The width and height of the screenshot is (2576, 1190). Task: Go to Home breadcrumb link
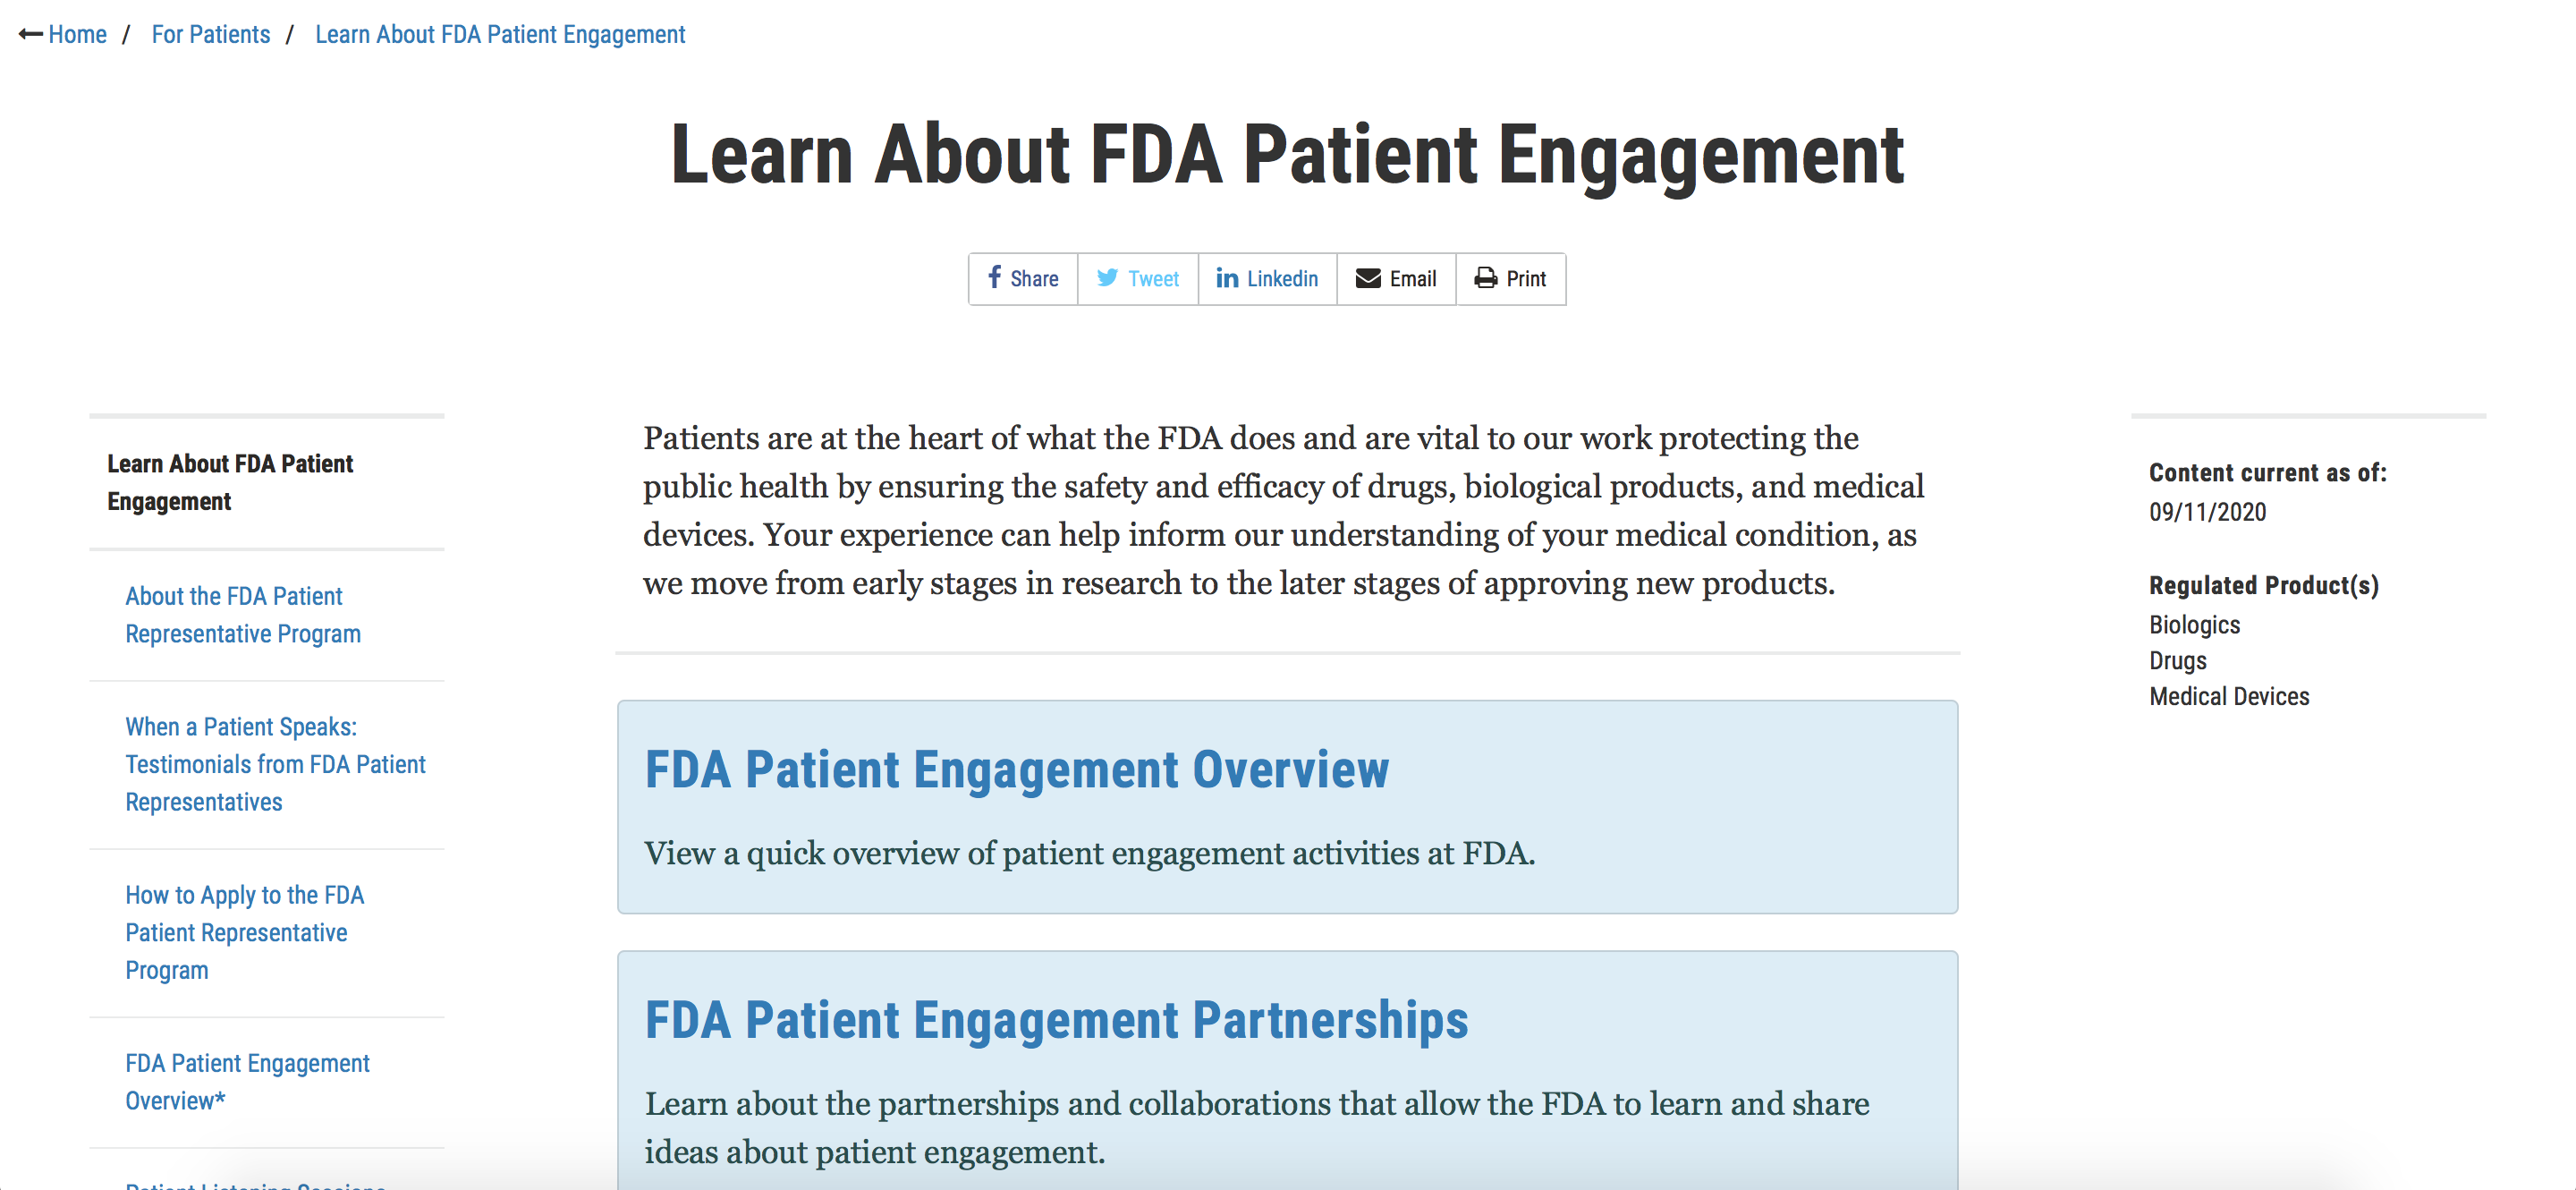click(x=77, y=35)
